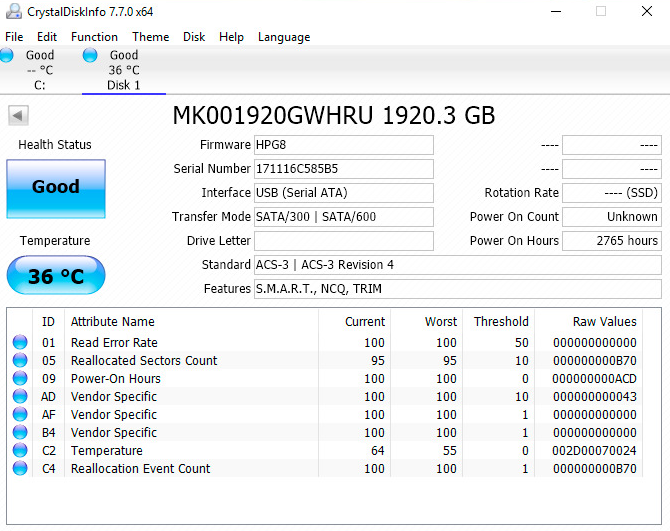Click the empty Drive Letter field
The width and height of the screenshot is (670, 531).
tap(344, 241)
